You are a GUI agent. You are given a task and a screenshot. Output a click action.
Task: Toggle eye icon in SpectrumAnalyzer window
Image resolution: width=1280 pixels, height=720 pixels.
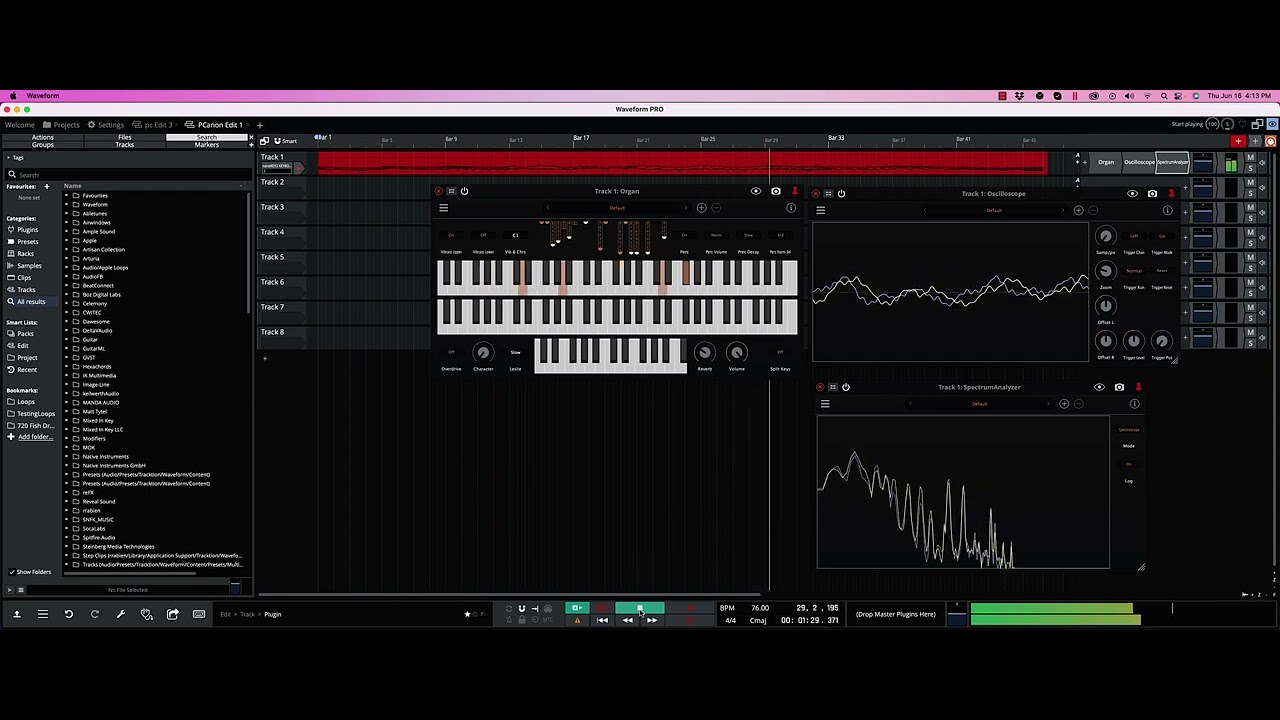[x=1099, y=387]
